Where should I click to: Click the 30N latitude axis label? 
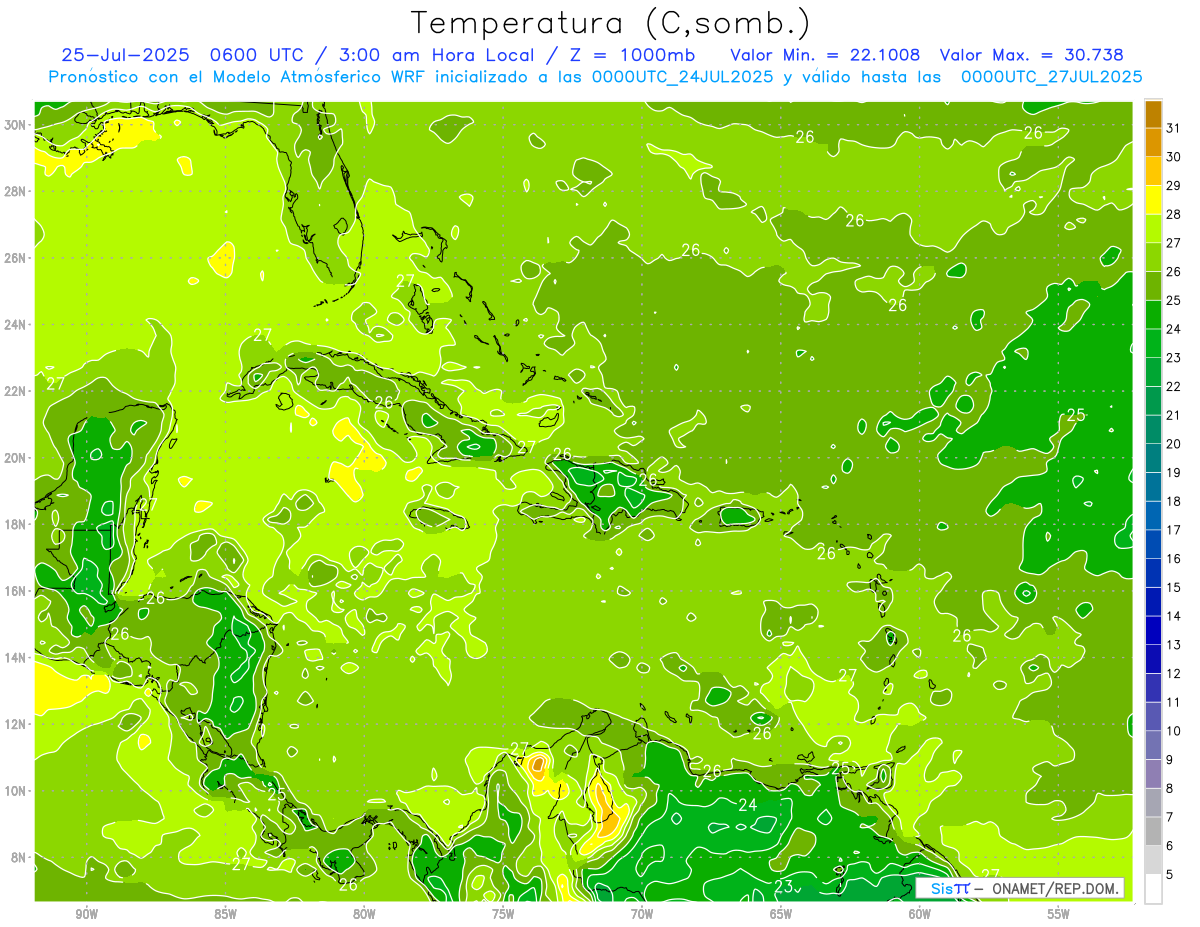tap(15, 125)
